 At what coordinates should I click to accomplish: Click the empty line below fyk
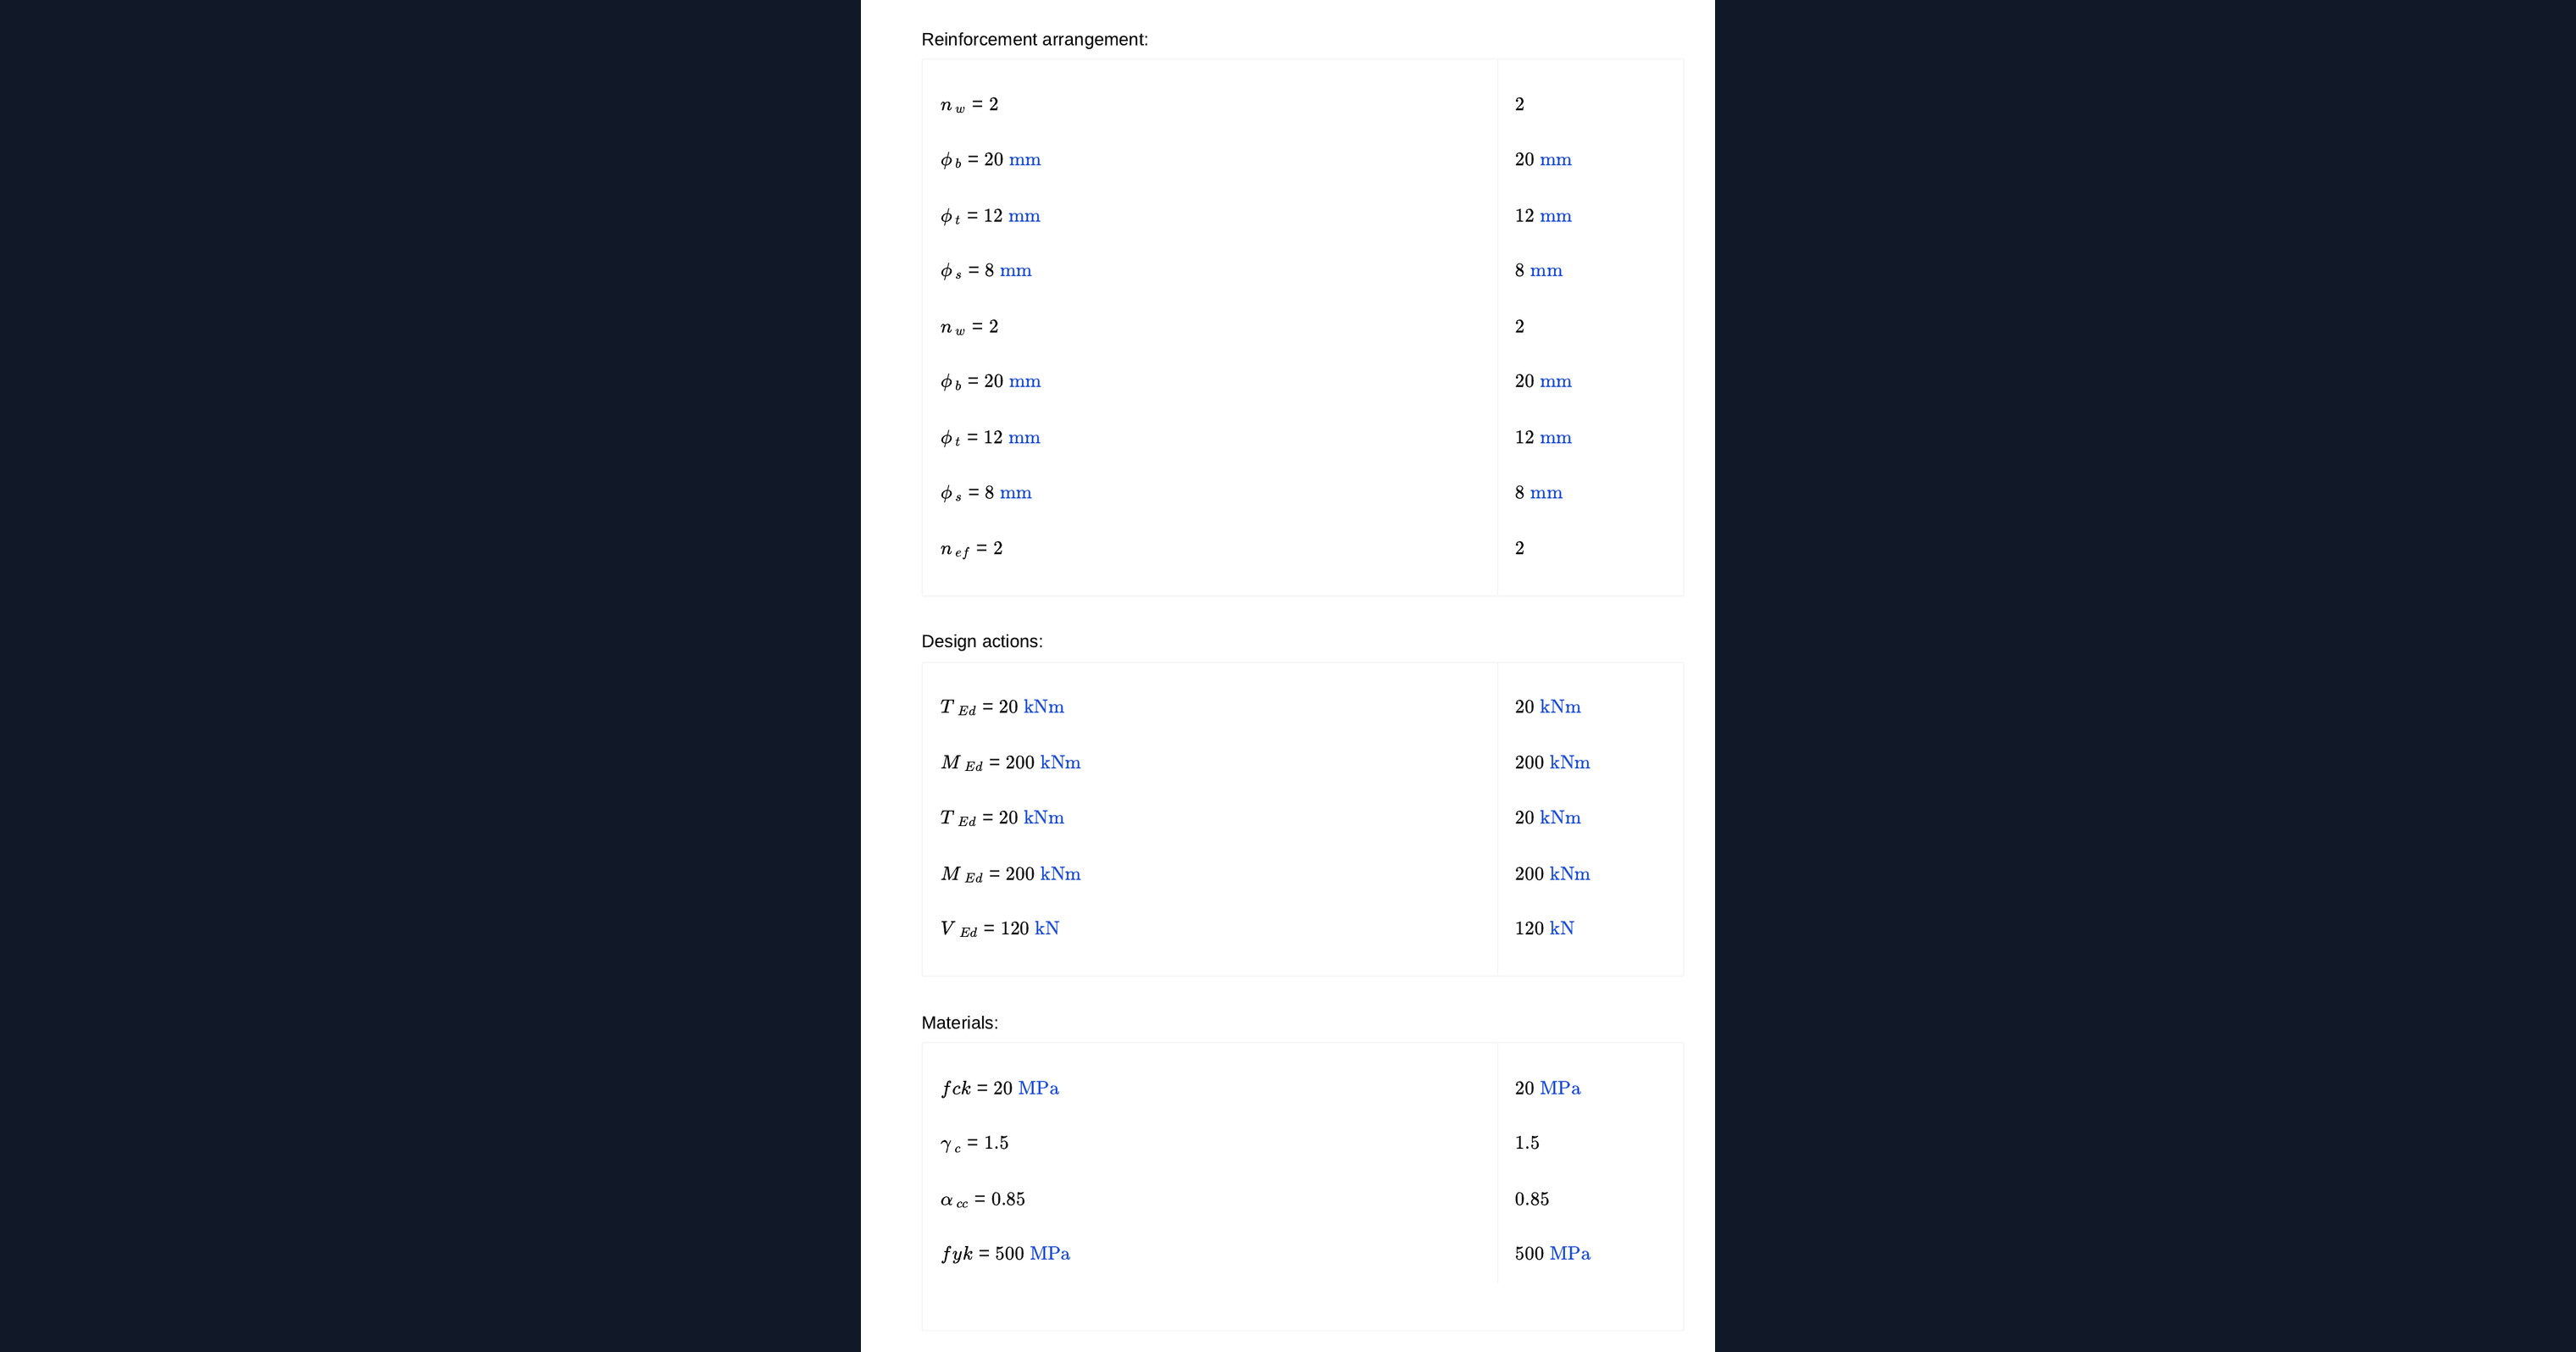point(1302,1305)
